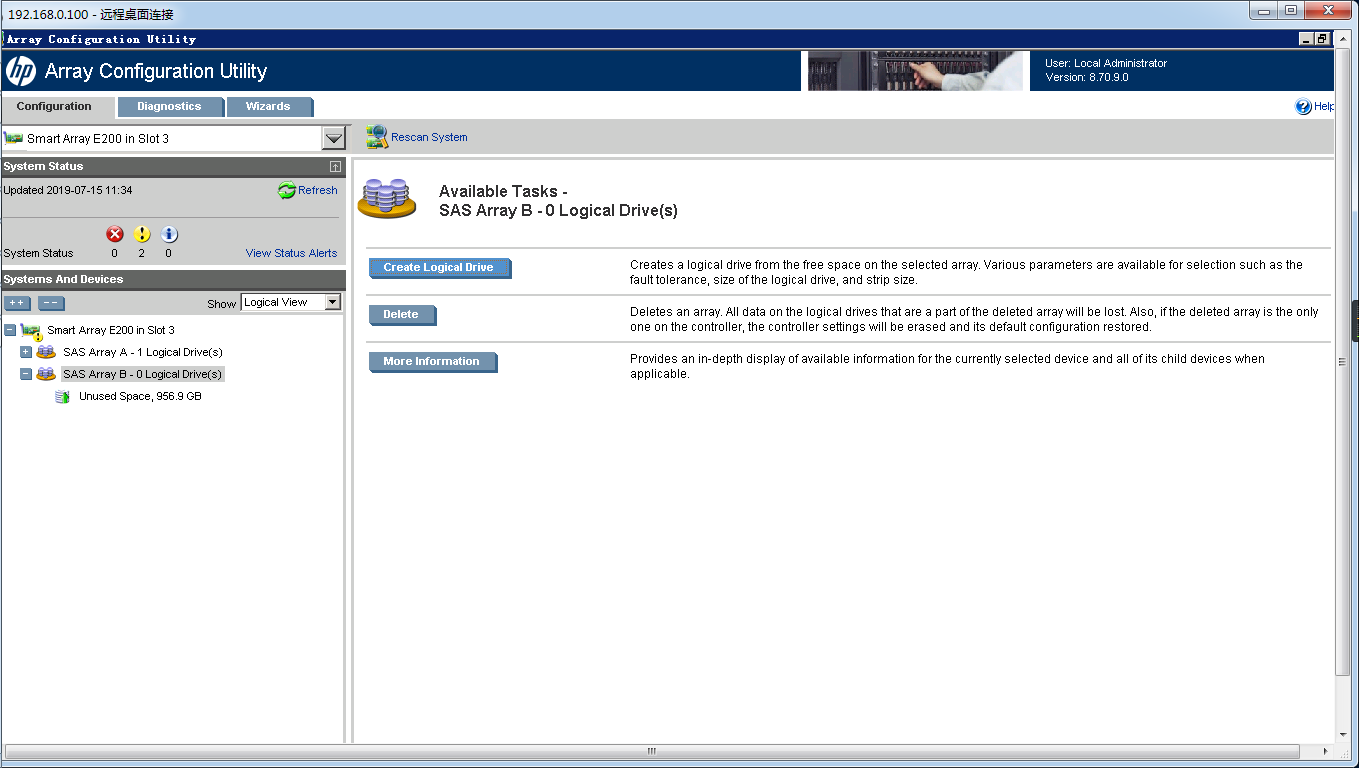The height and width of the screenshot is (768, 1359).
Task: Select Smart Array E200 in Slot 3 tree root
Action: point(110,330)
